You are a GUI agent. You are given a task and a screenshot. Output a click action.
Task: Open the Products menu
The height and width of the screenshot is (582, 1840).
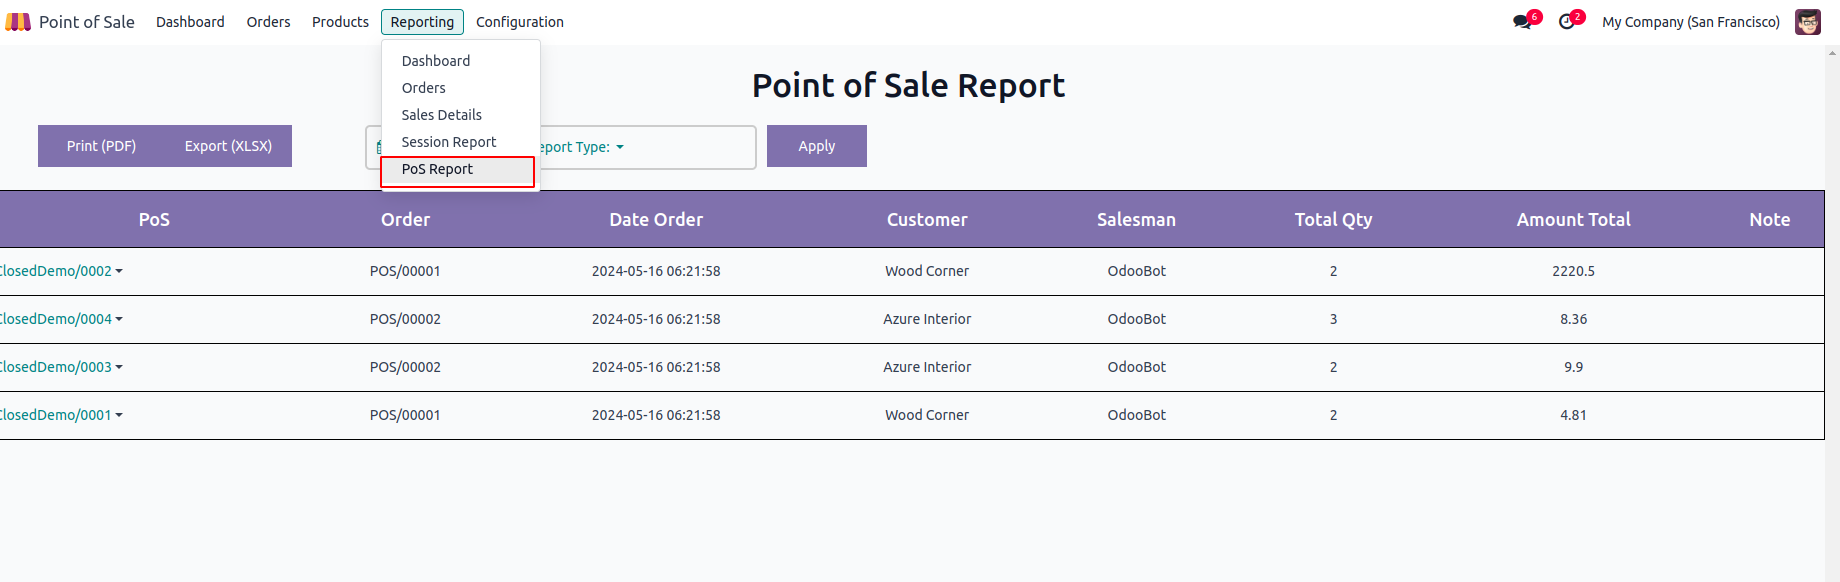pos(340,22)
